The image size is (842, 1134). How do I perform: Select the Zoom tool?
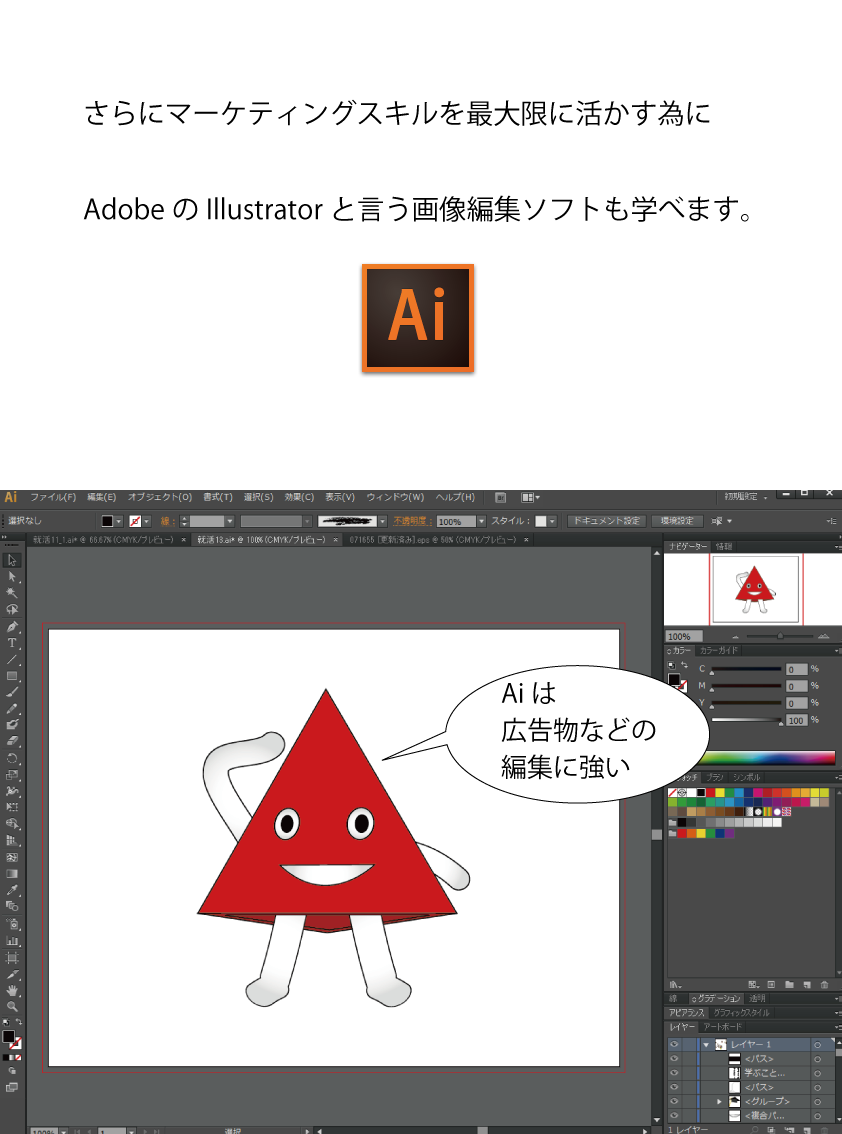click(x=12, y=1006)
